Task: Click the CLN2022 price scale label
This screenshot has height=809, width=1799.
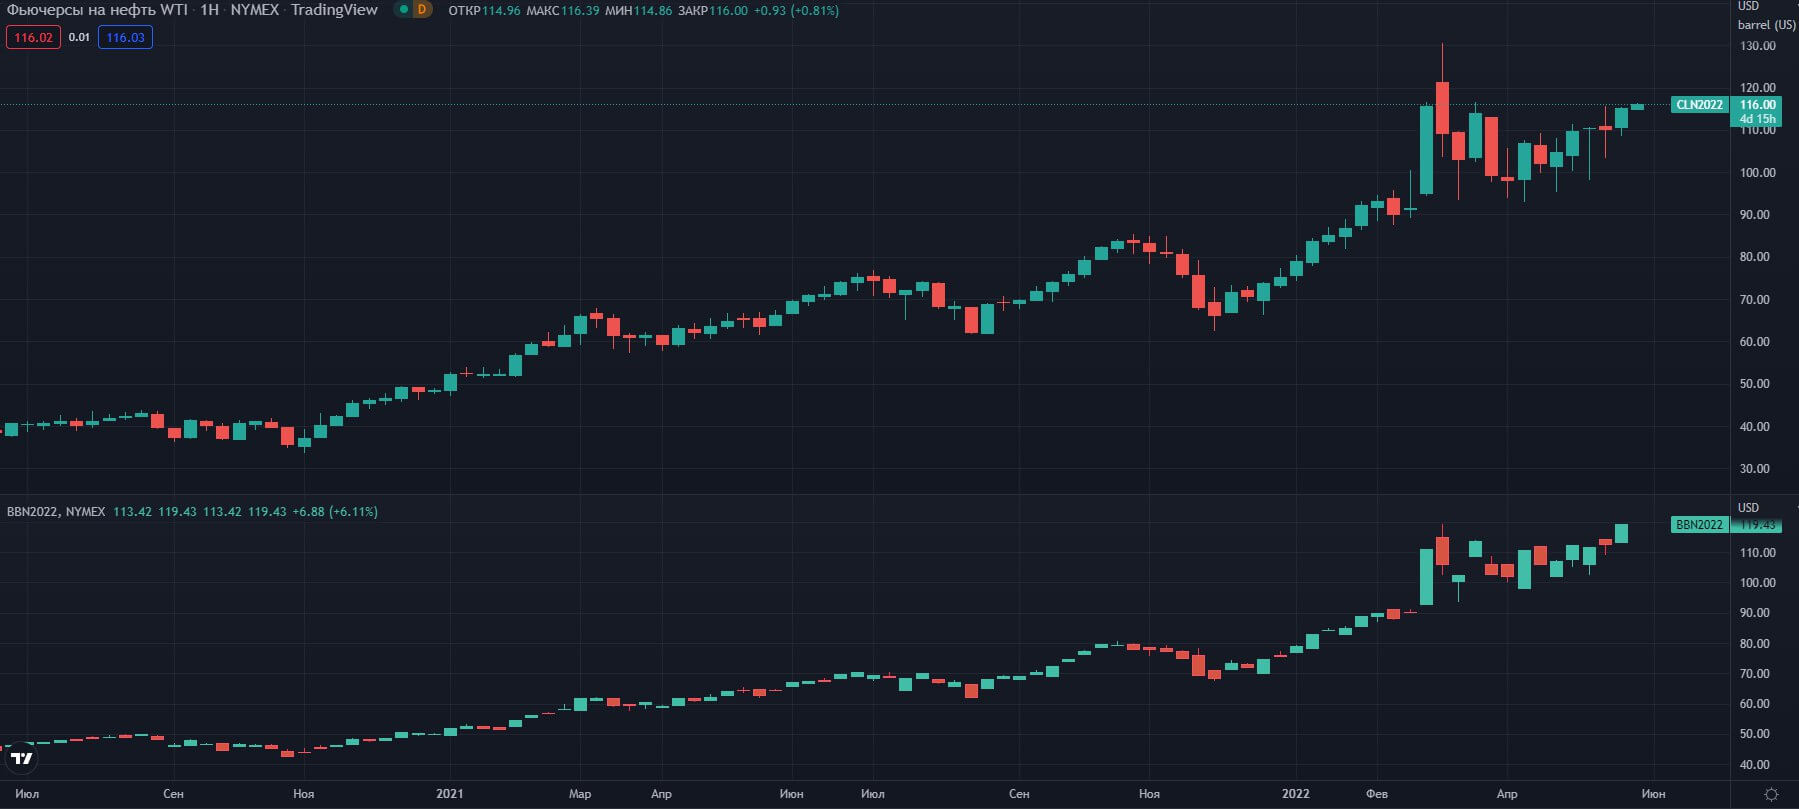Action: [1700, 105]
